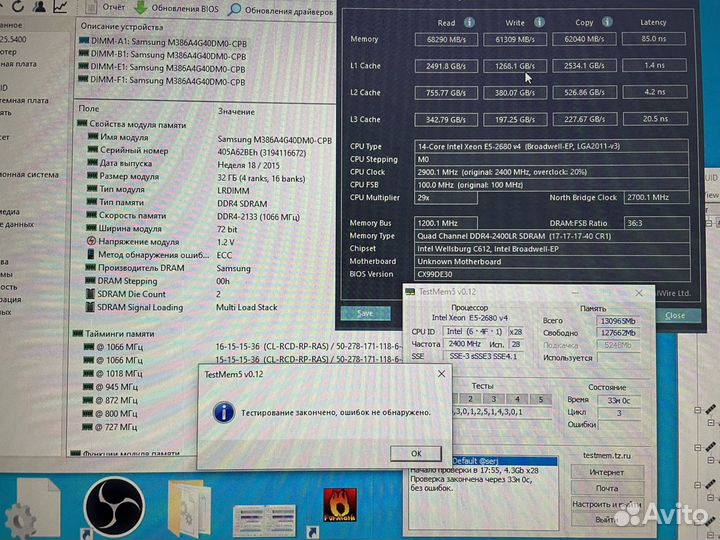Click the BIOS Version CX99DE30 field
The image size is (720, 540).
click(x=552, y=274)
